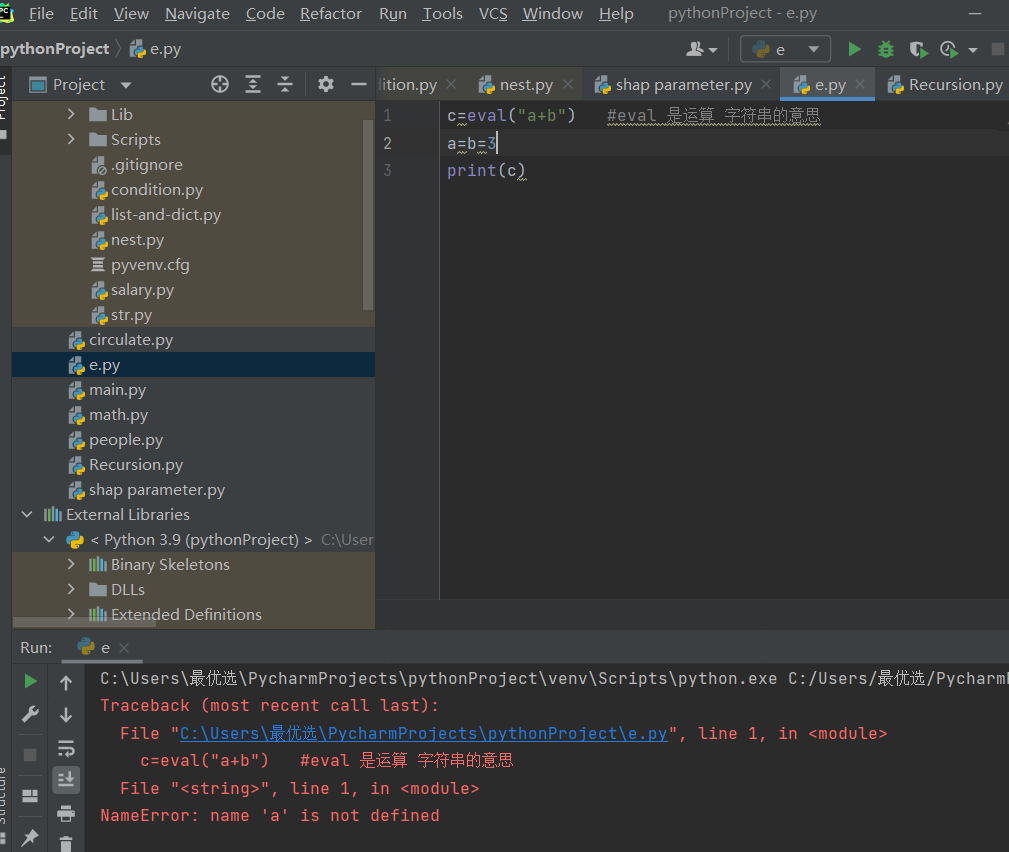Collapse the Python 3.9 interpreter node
Viewport: 1009px width, 852px height.
pyautogui.click(x=49, y=539)
